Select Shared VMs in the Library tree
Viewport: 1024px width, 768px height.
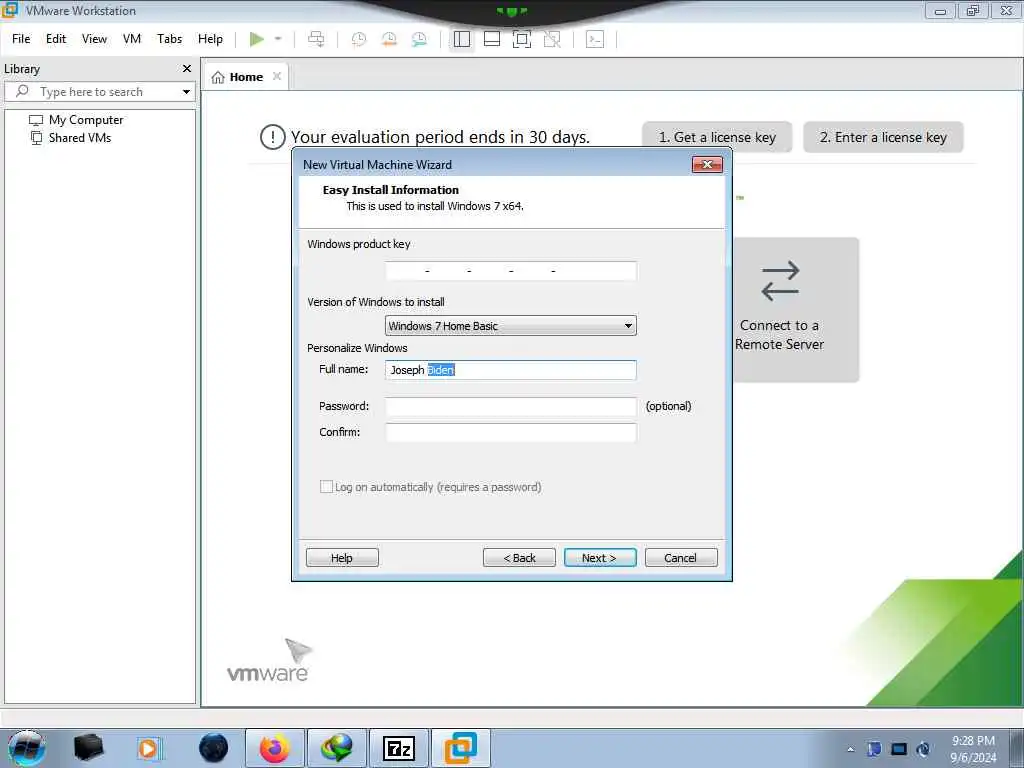[71, 138]
